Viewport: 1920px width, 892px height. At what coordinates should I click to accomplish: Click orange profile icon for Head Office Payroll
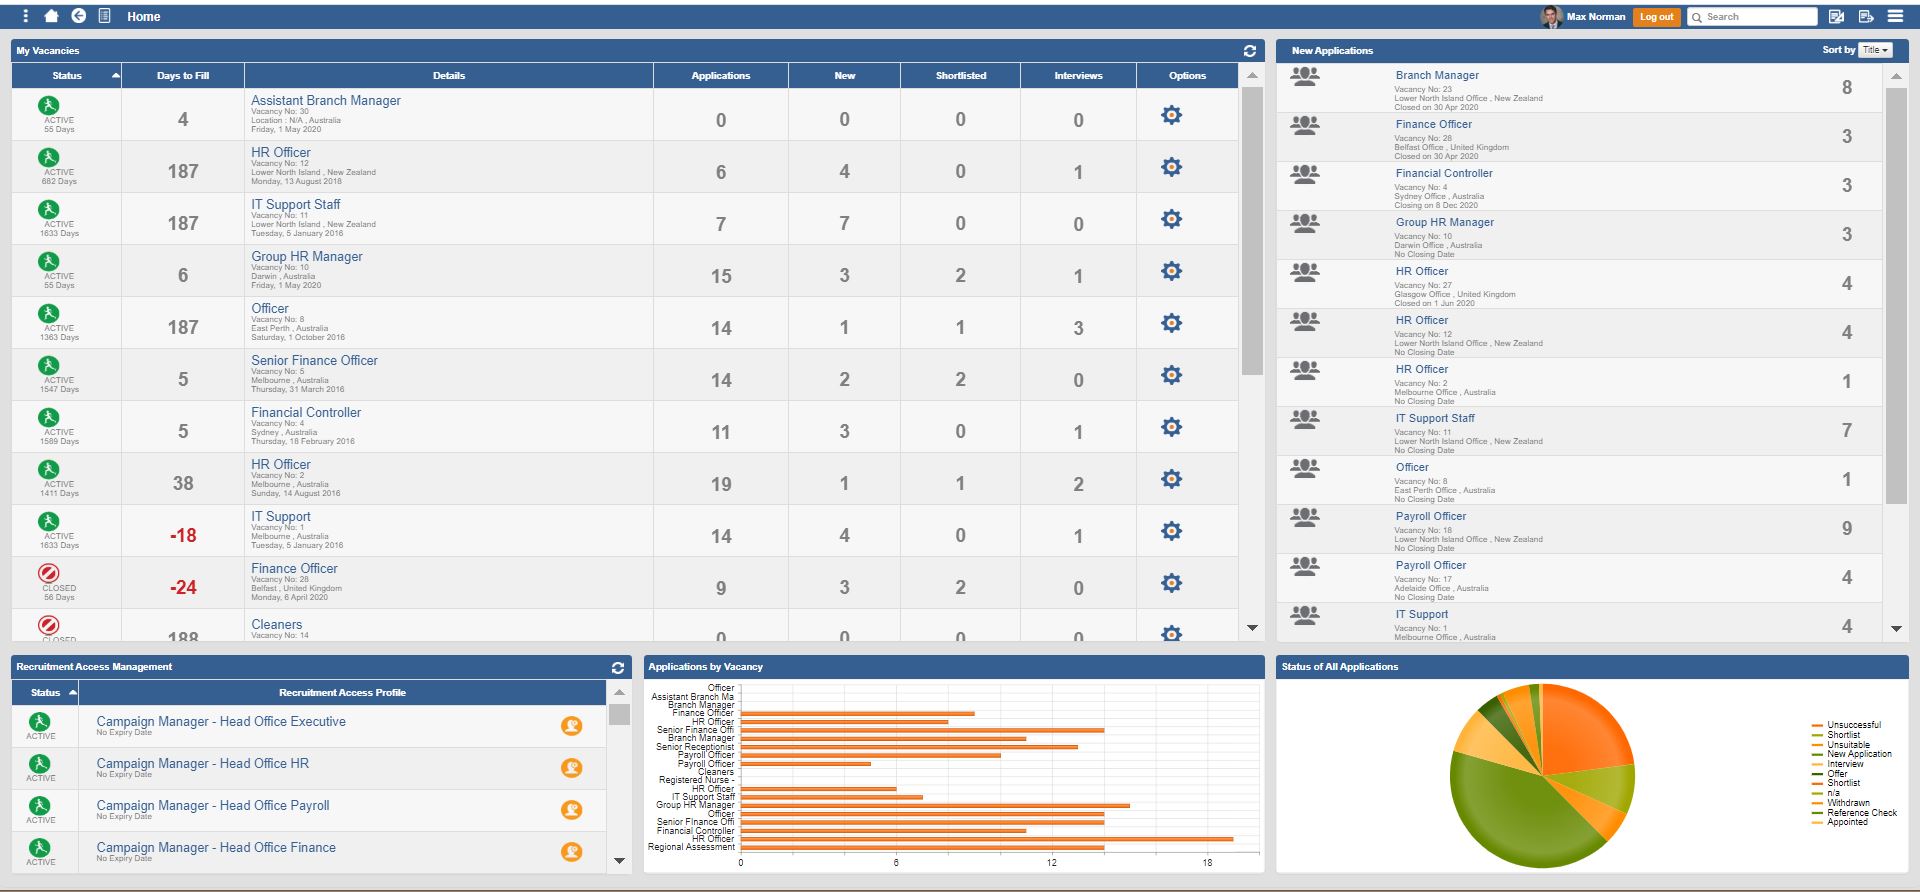coord(571,810)
